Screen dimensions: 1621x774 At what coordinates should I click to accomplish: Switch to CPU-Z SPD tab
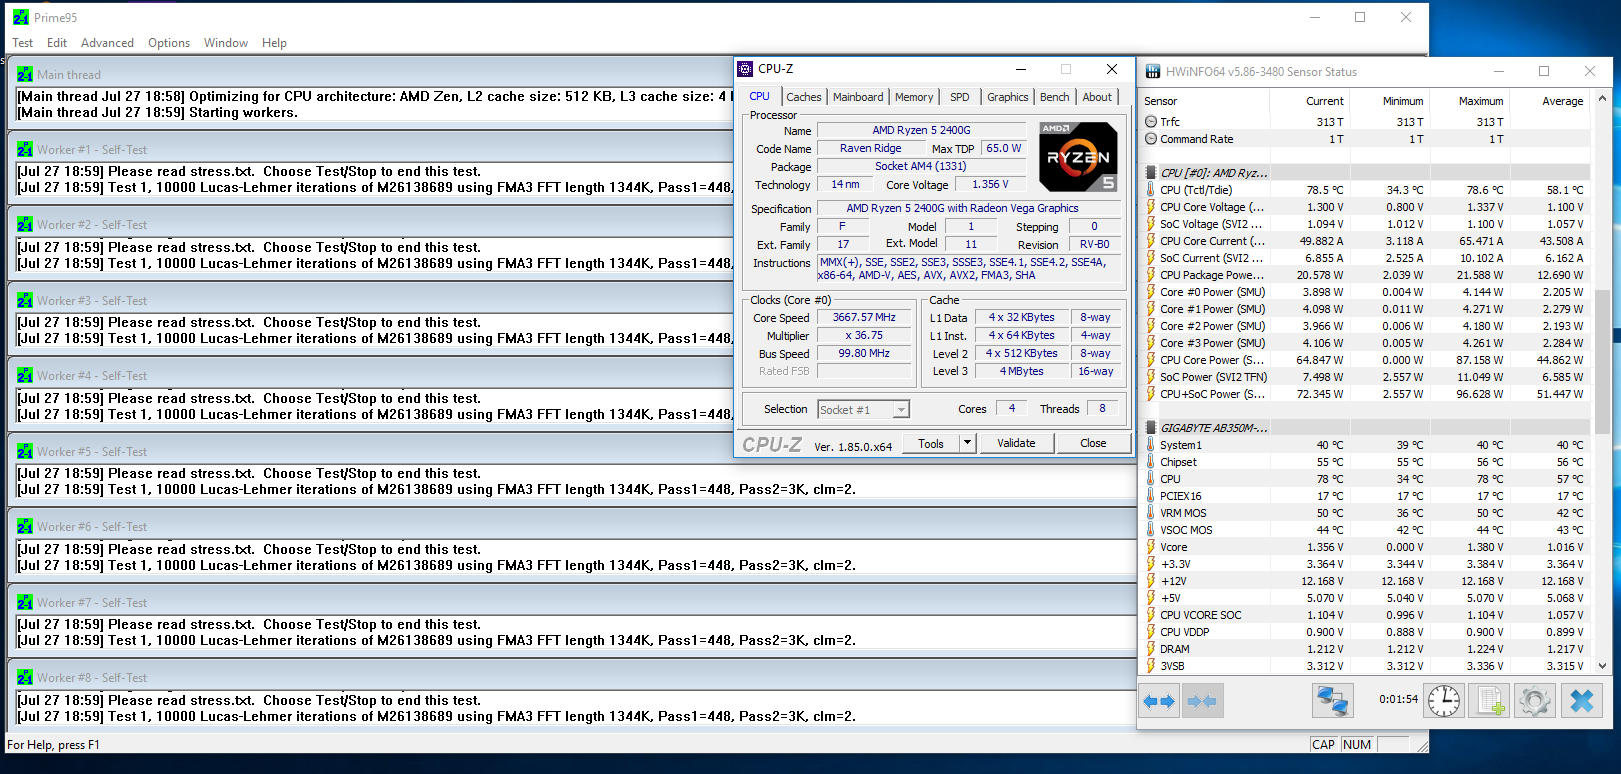[960, 97]
